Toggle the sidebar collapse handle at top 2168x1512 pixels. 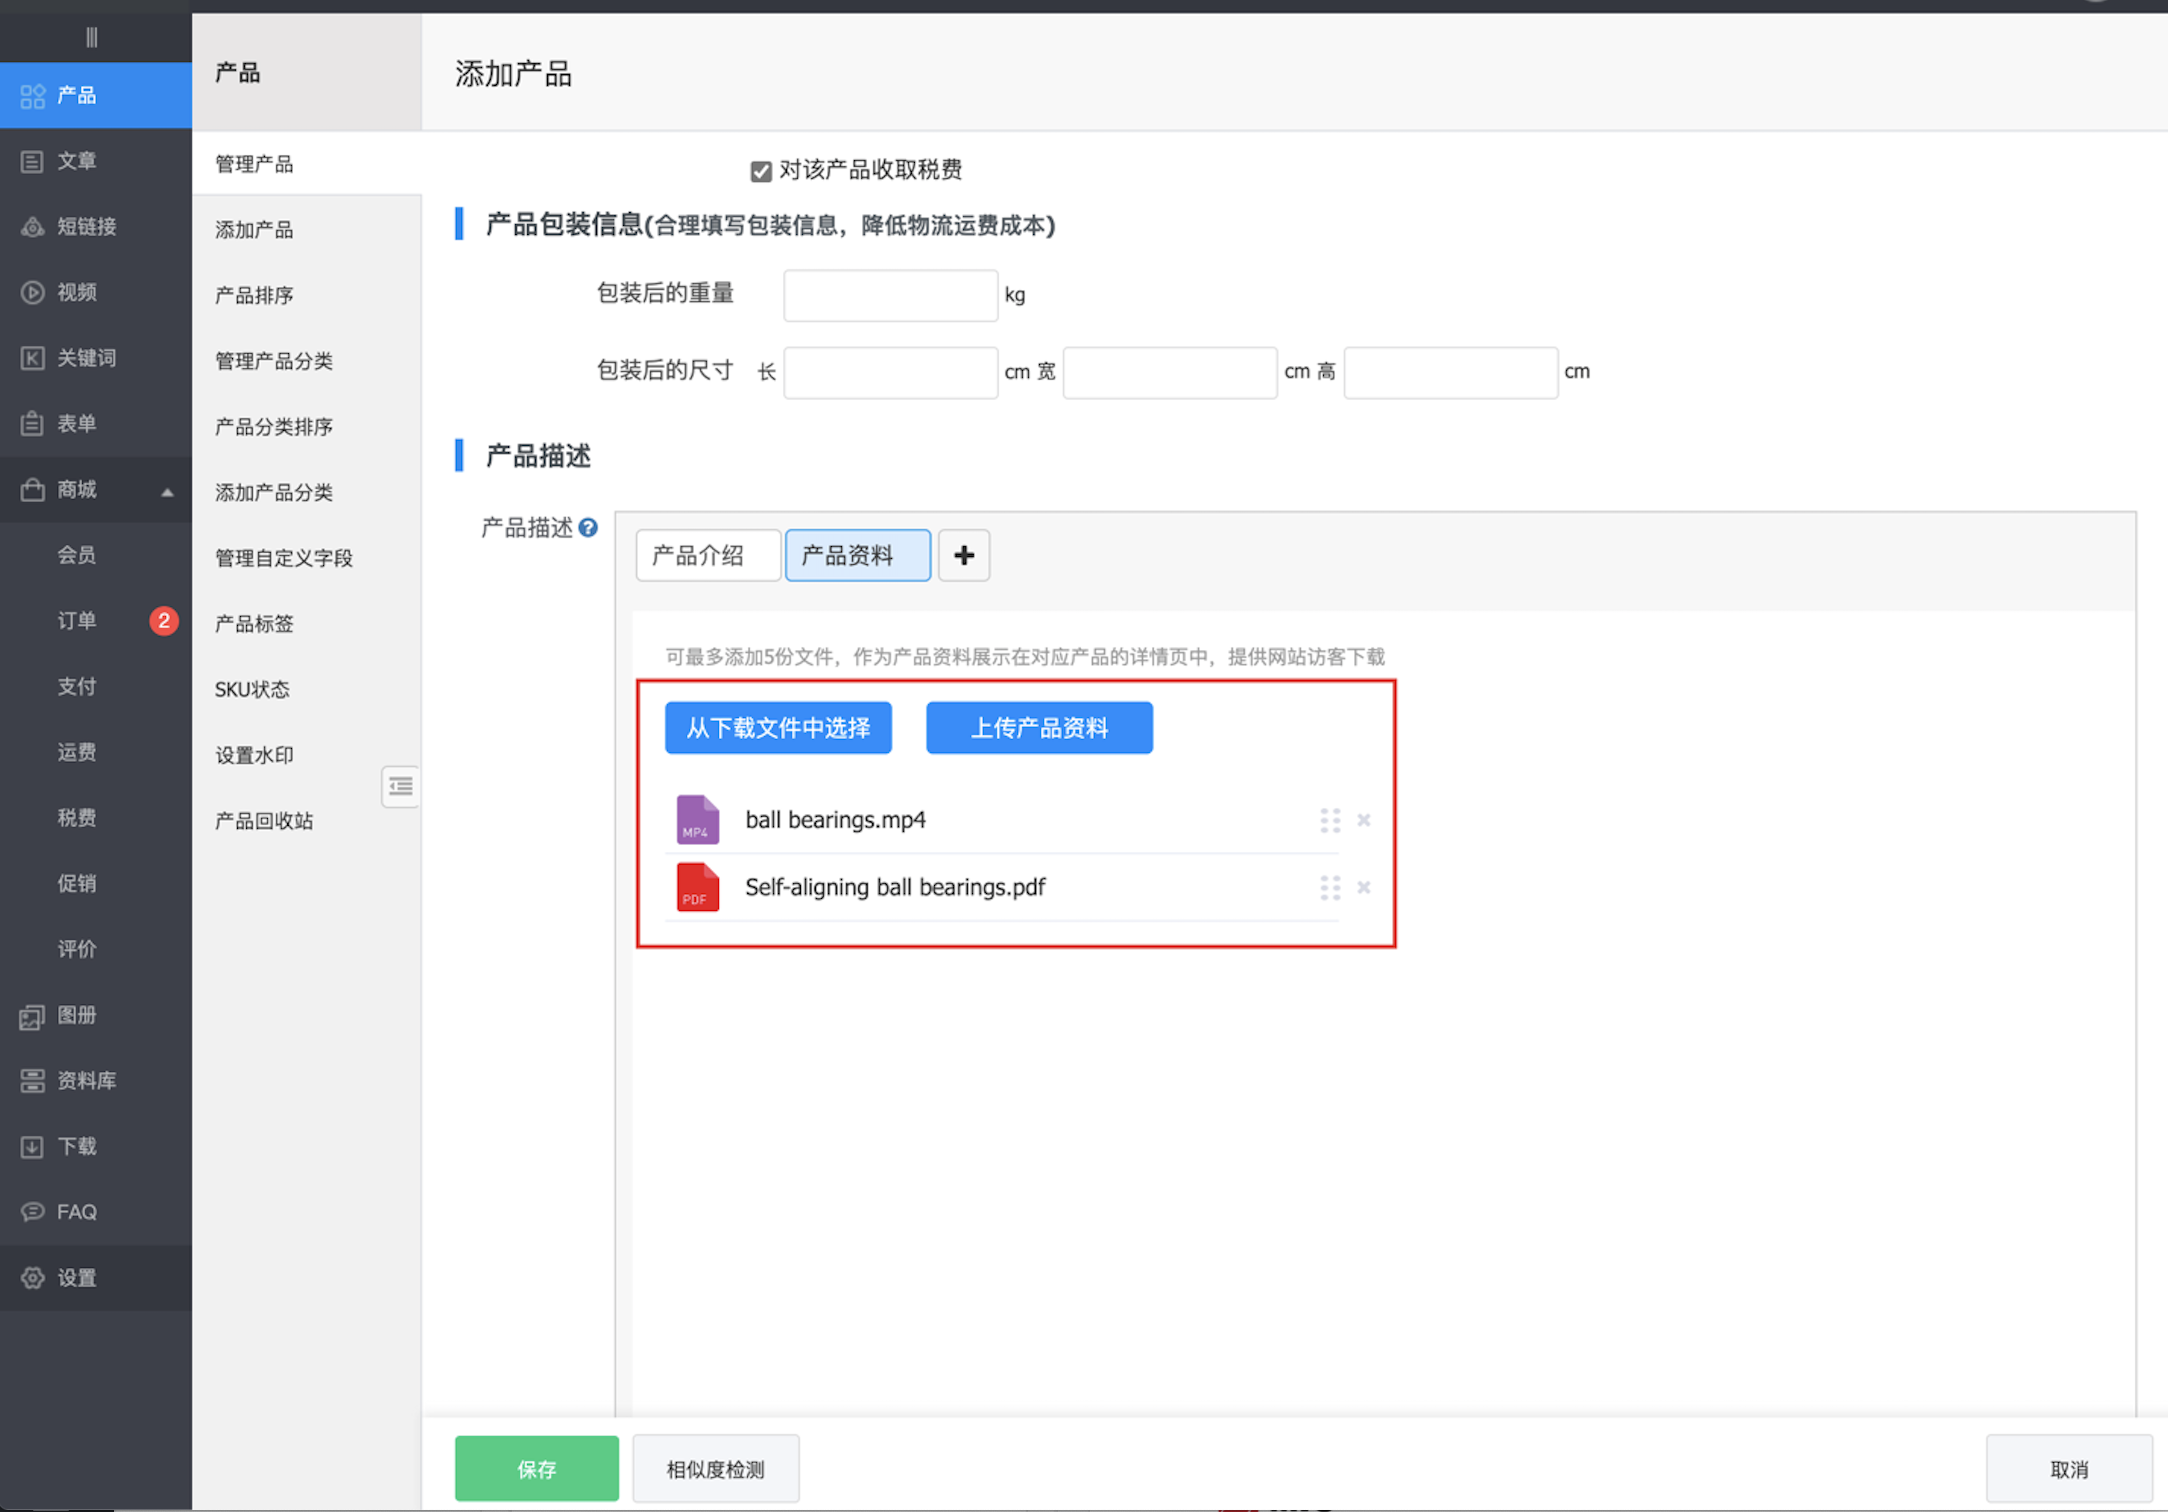click(x=92, y=37)
